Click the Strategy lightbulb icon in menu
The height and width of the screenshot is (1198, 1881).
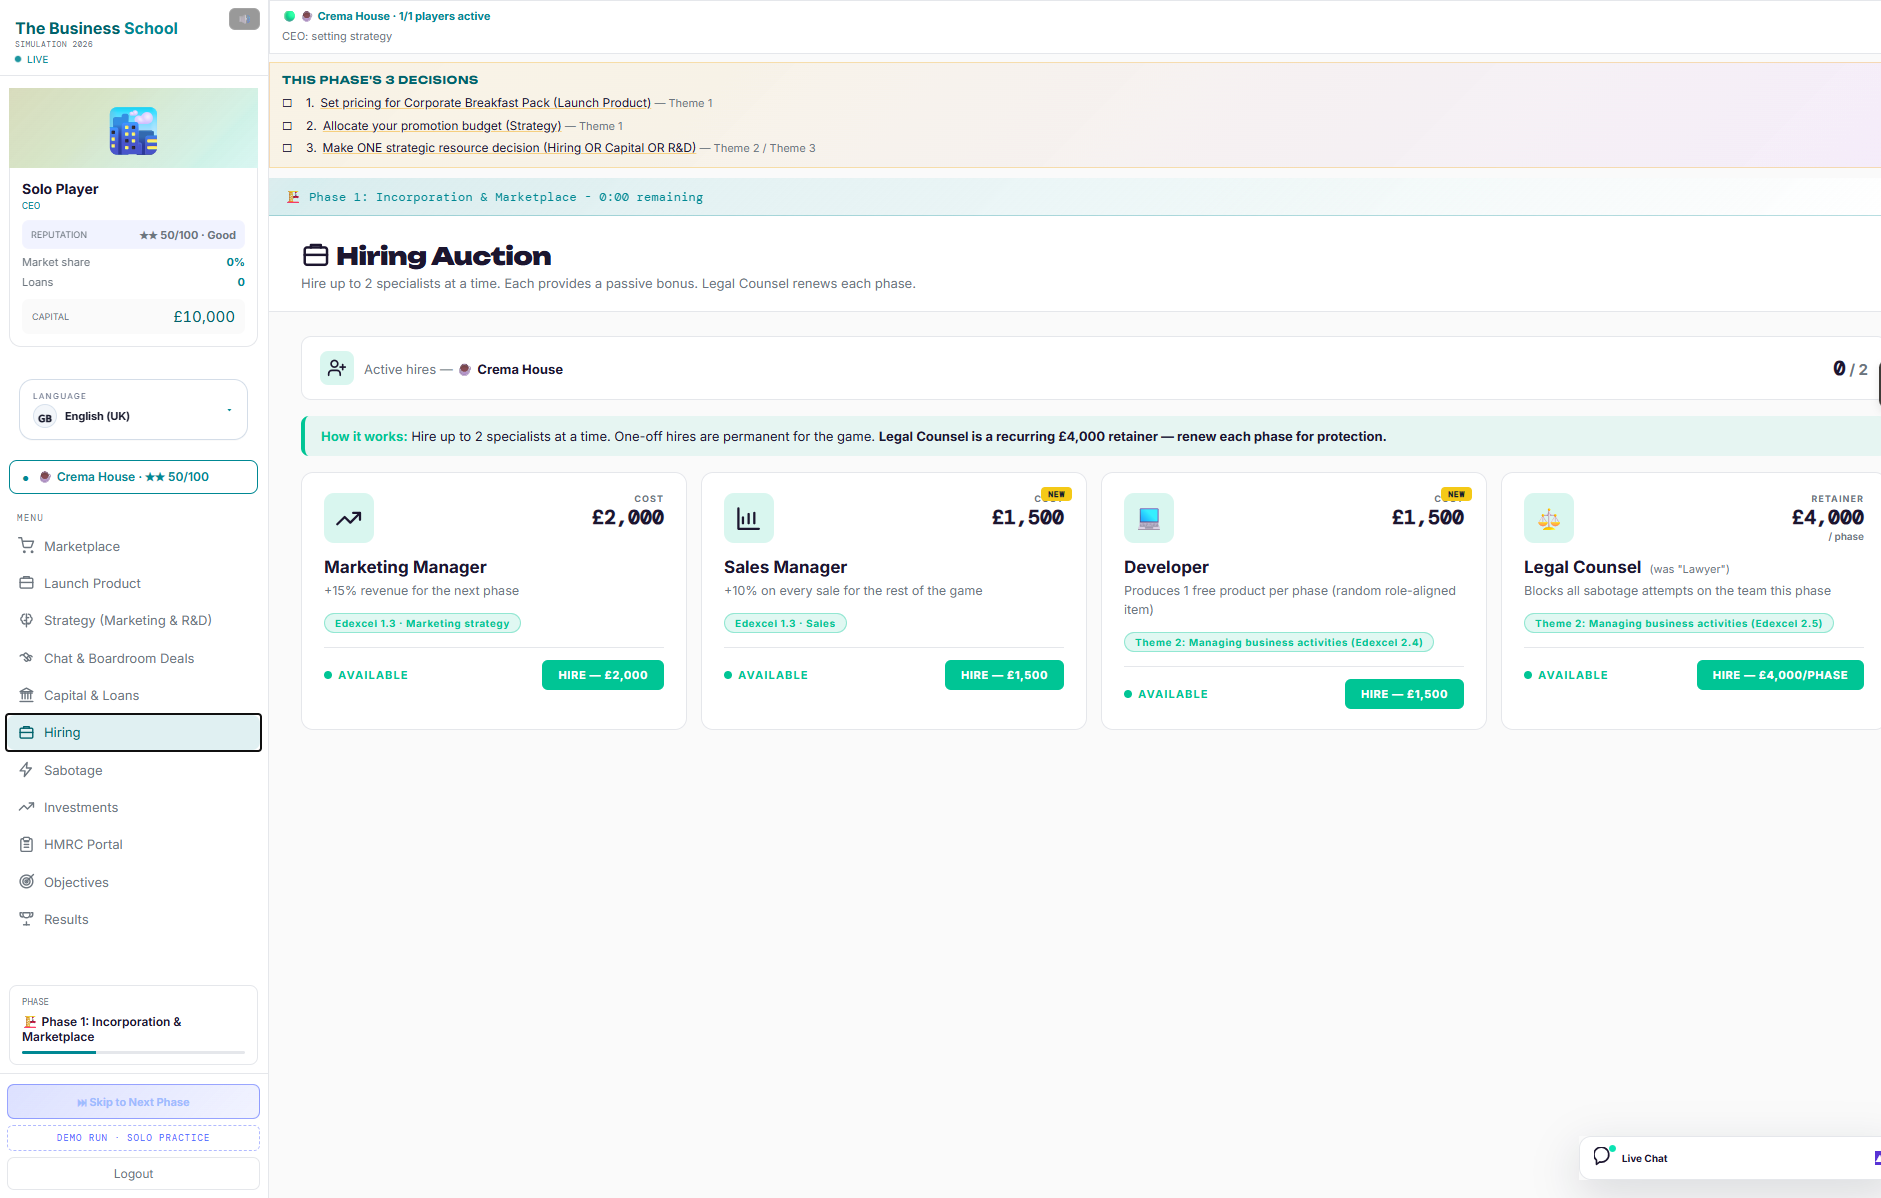[27, 620]
